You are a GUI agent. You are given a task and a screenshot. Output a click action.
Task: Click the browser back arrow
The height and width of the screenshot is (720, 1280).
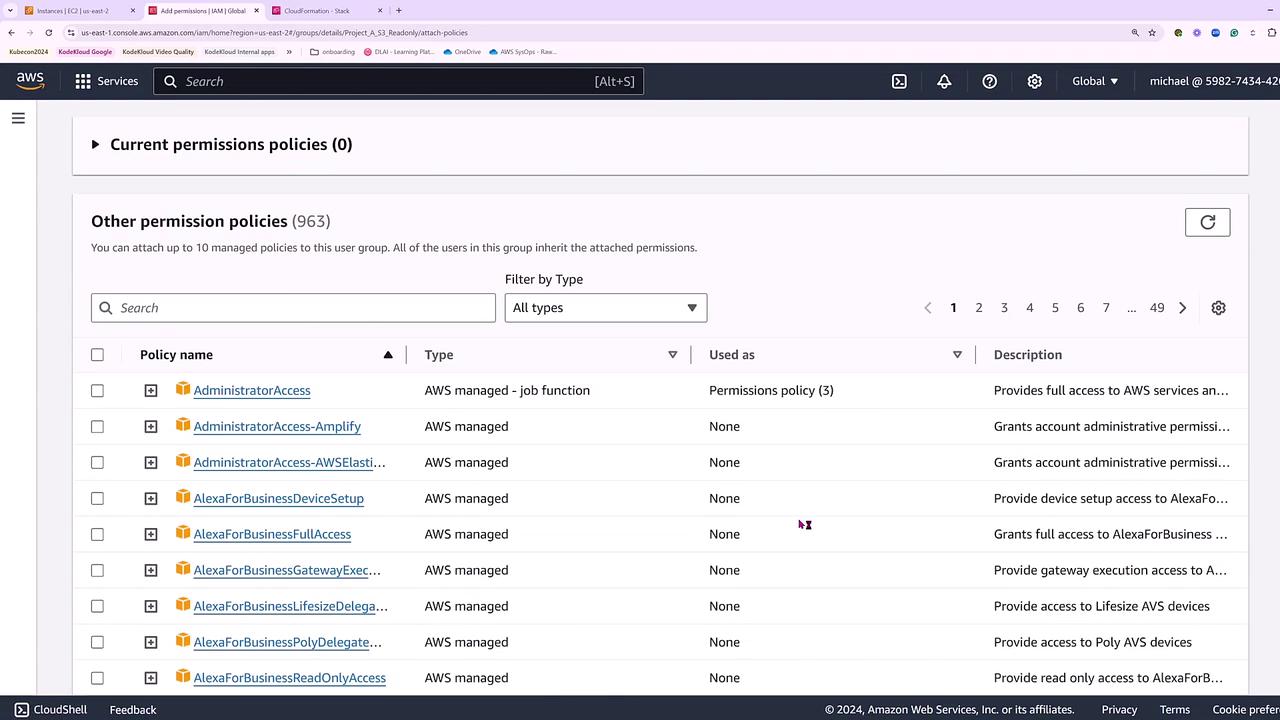pyautogui.click(x=11, y=32)
